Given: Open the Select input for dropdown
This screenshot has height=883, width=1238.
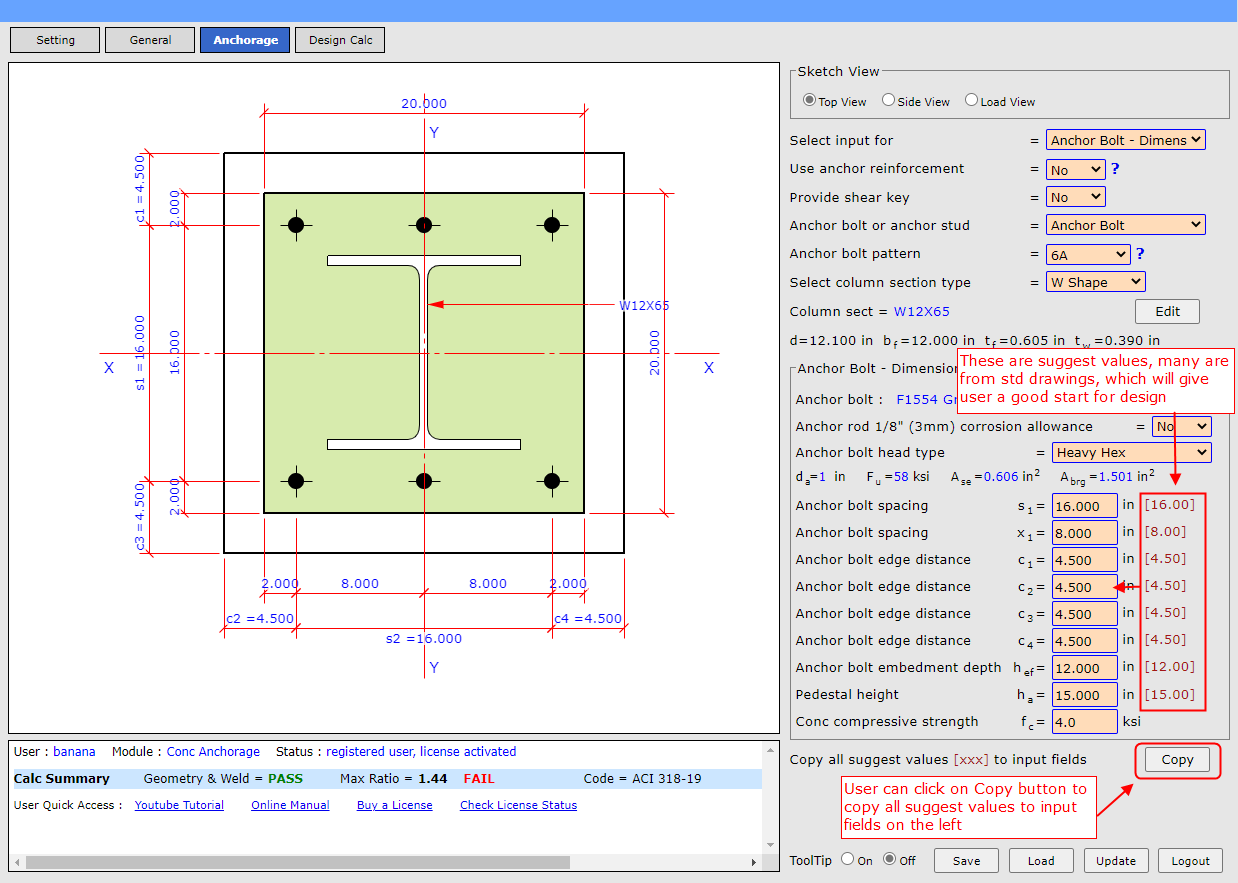Looking at the screenshot, I should tap(1125, 141).
